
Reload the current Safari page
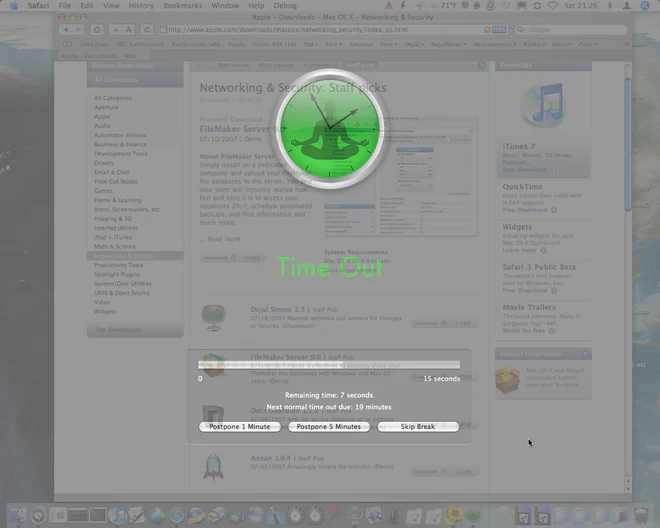pos(146,29)
